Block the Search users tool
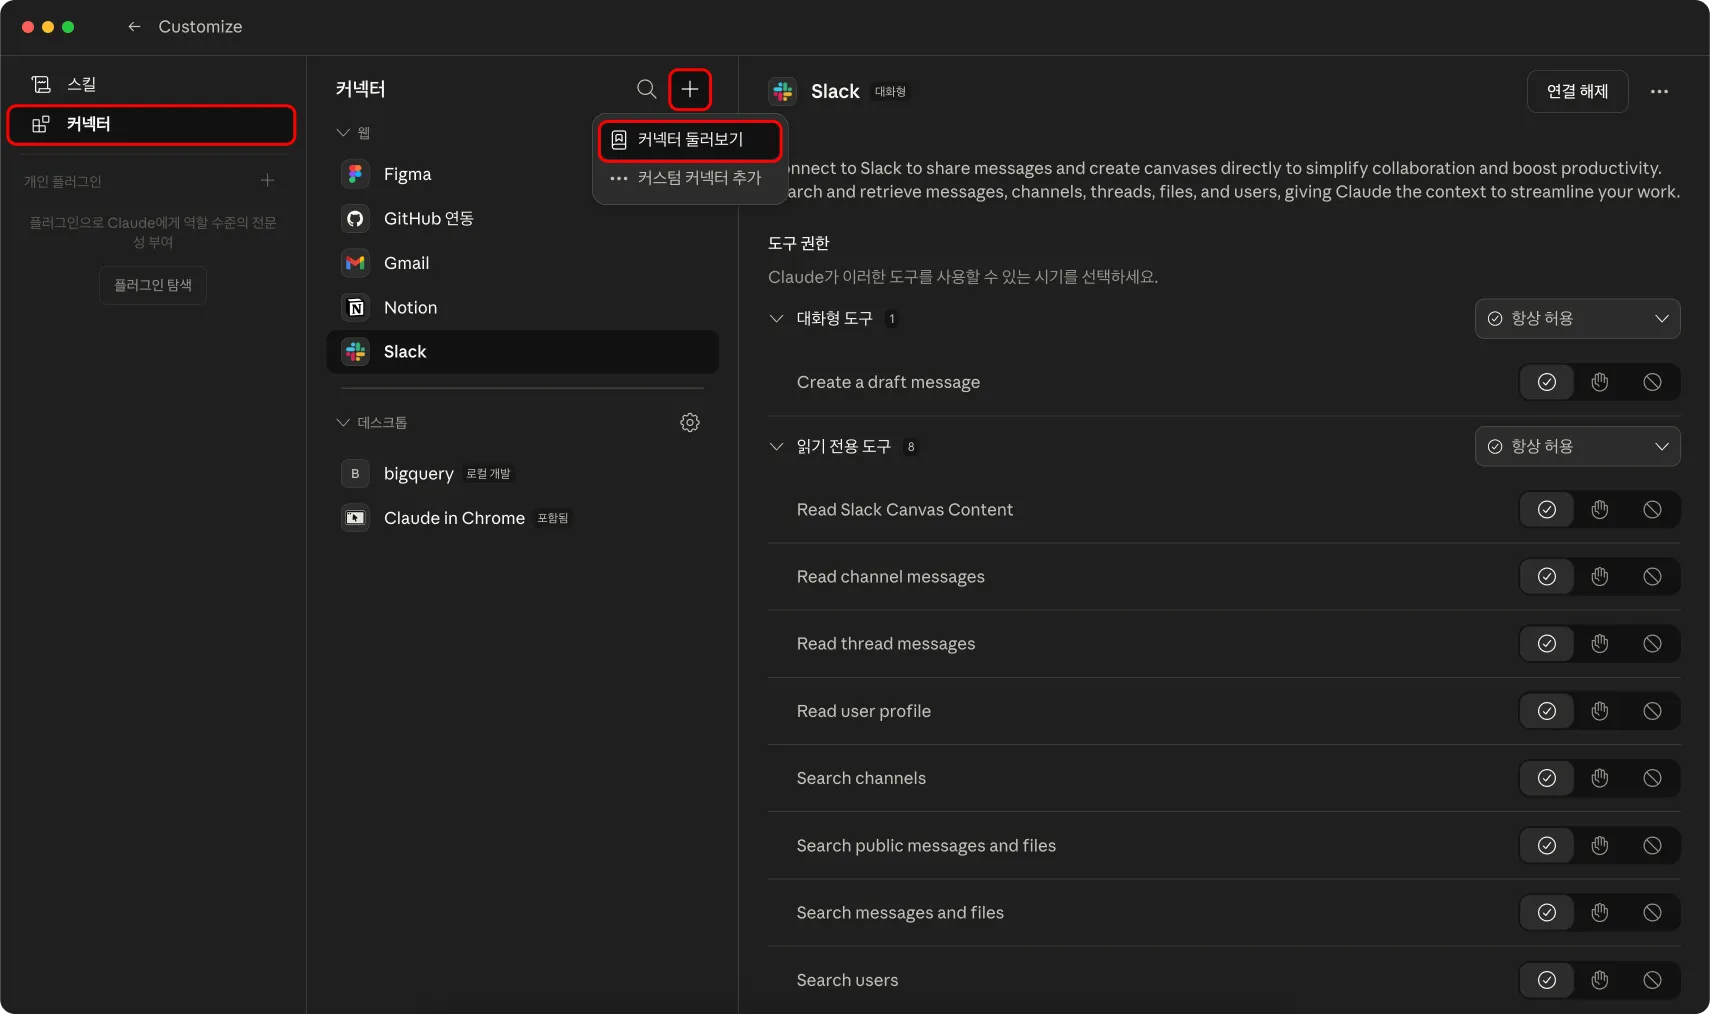 click(1652, 980)
